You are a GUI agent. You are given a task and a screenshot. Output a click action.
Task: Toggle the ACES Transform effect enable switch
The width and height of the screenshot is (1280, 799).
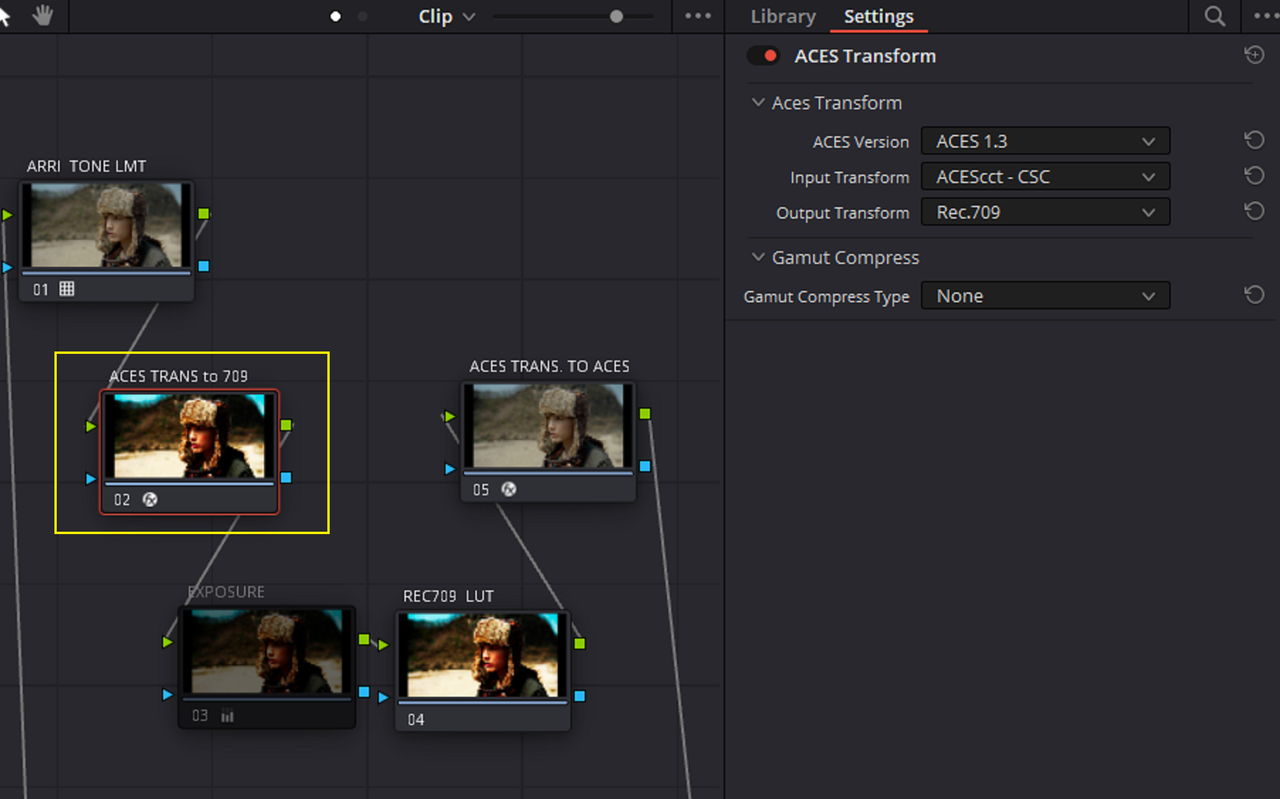coord(763,56)
